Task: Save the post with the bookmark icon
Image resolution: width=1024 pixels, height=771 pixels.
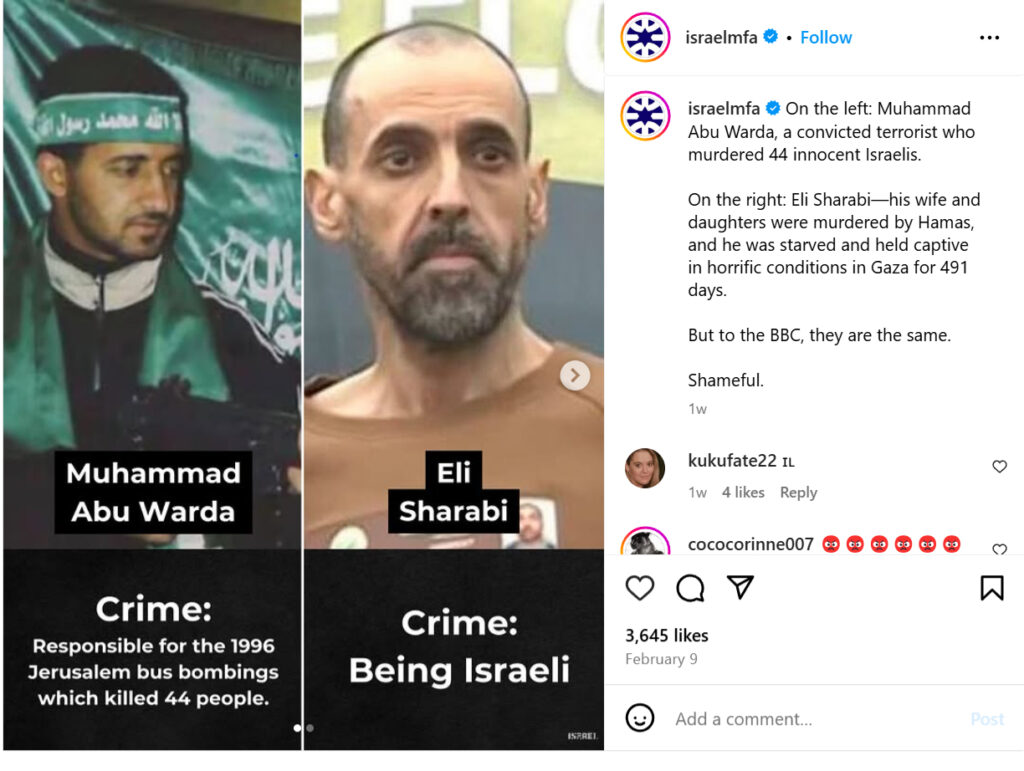Action: point(991,588)
